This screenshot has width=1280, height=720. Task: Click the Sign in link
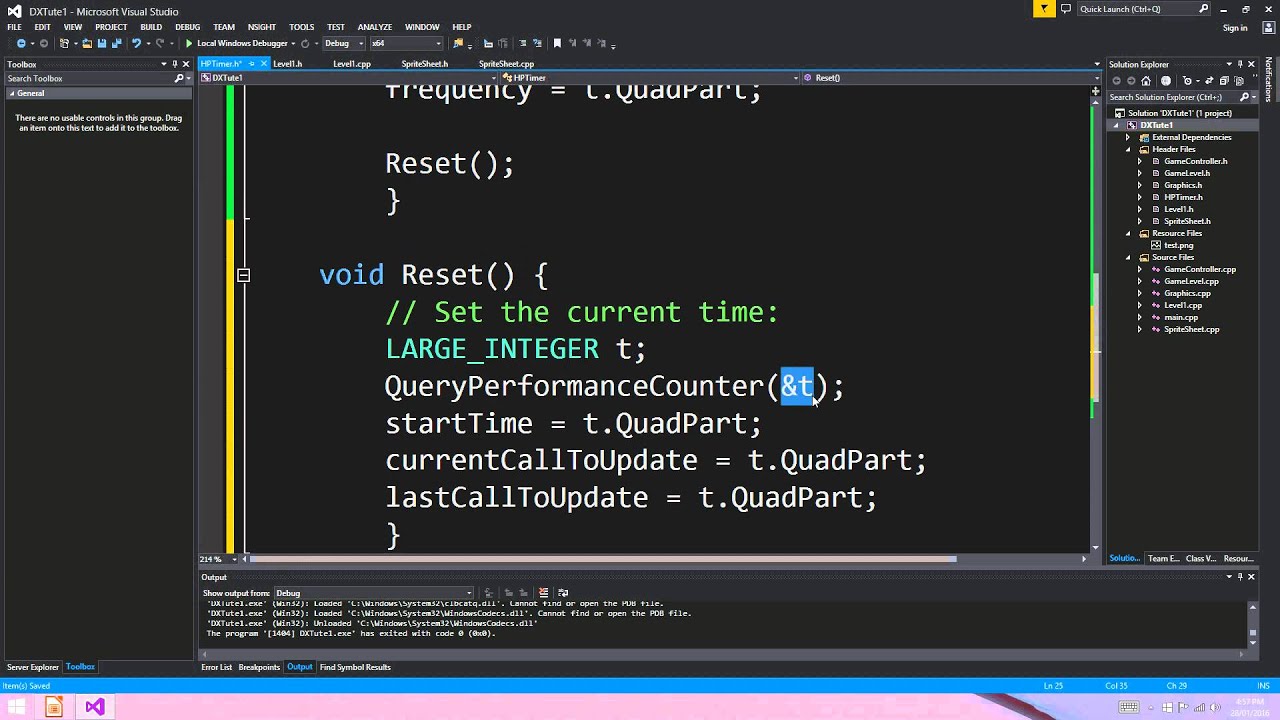[1235, 28]
